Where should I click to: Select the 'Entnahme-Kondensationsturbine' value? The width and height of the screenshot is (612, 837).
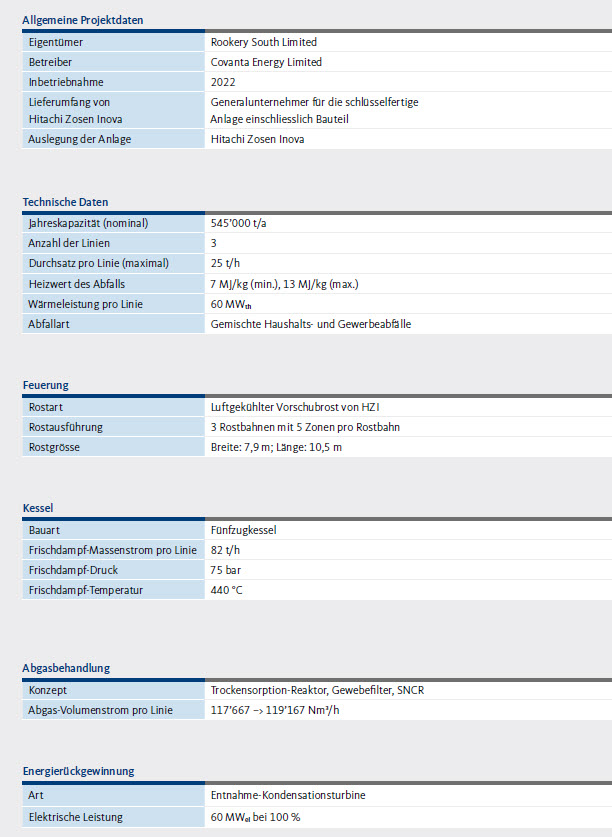pos(288,795)
